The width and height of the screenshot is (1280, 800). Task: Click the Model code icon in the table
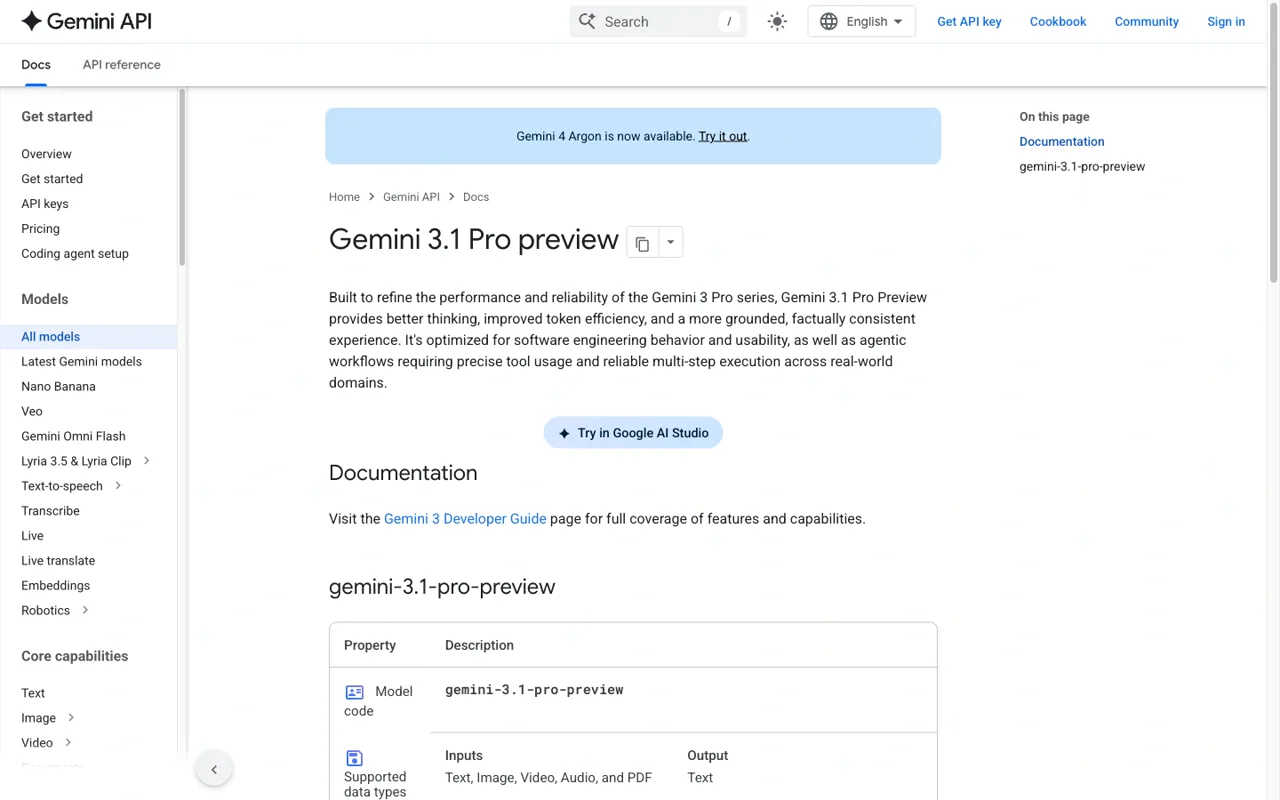pyautogui.click(x=354, y=692)
